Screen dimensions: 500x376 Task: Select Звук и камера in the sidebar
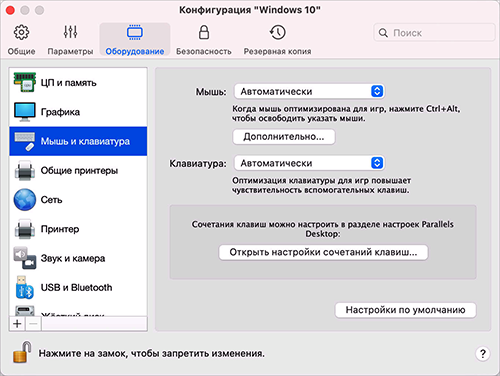tap(78, 258)
